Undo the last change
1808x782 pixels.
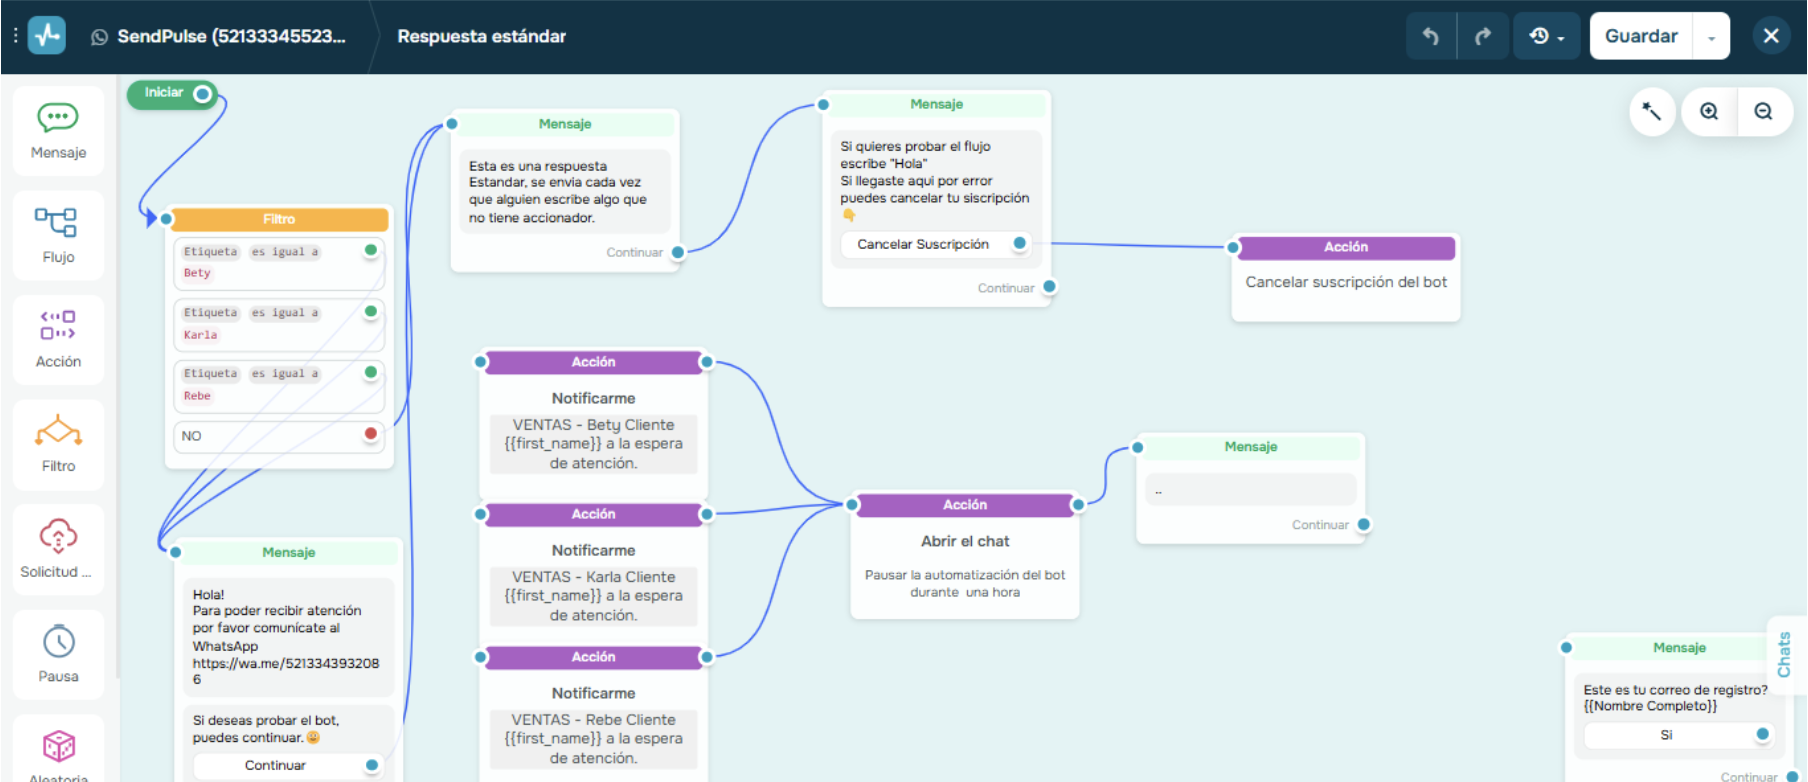click(1431, 36)
